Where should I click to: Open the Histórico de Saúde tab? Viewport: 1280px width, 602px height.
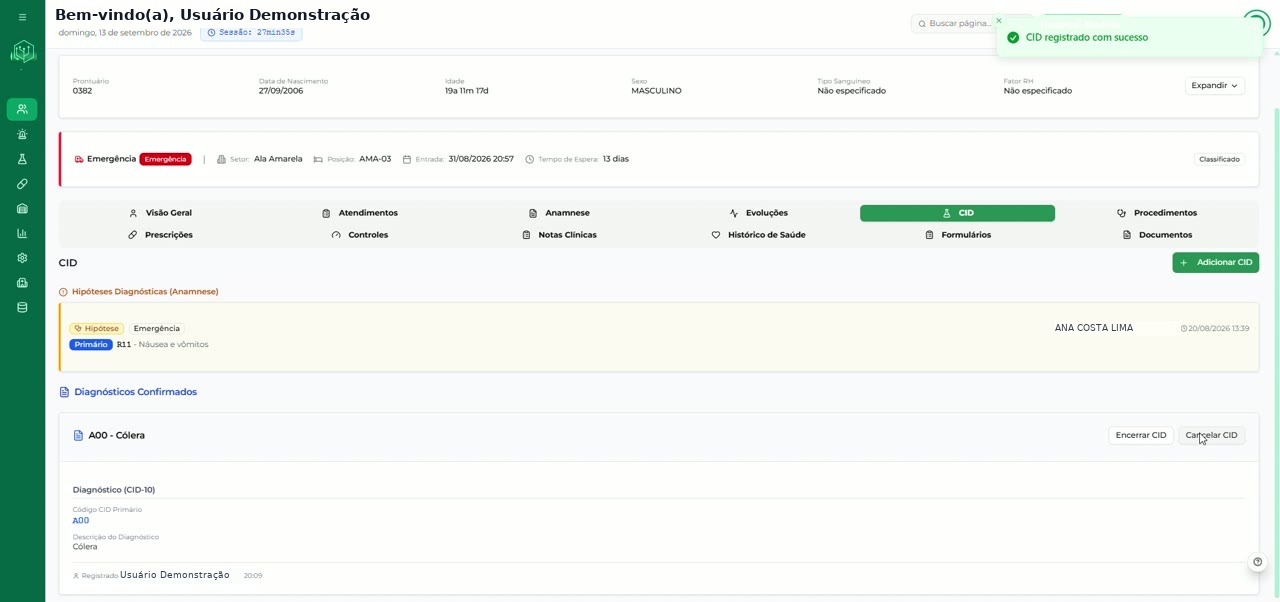click(x=758, y=235)
